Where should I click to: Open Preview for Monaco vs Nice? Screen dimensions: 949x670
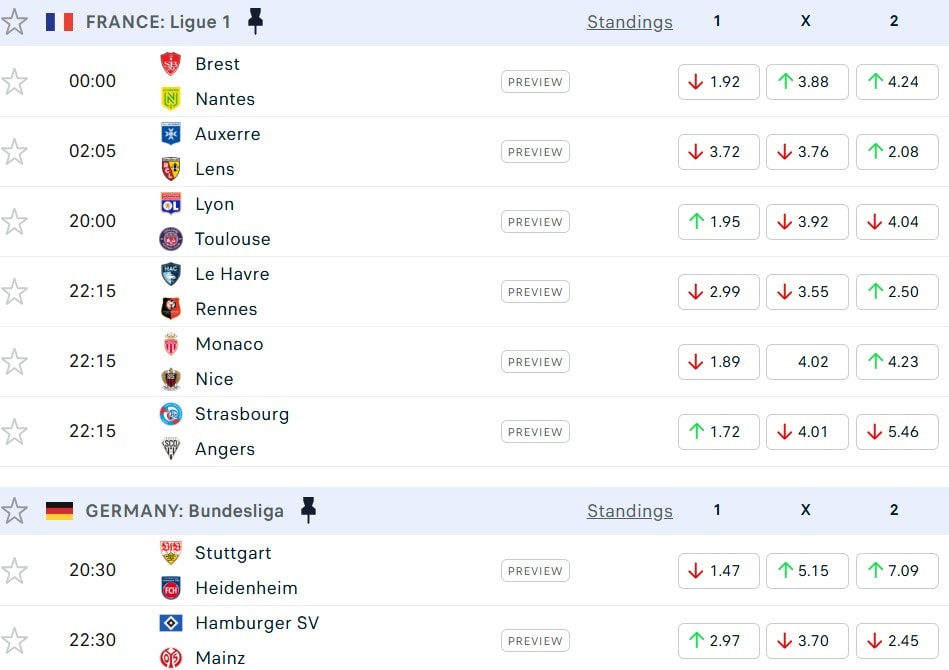(535, 362)
